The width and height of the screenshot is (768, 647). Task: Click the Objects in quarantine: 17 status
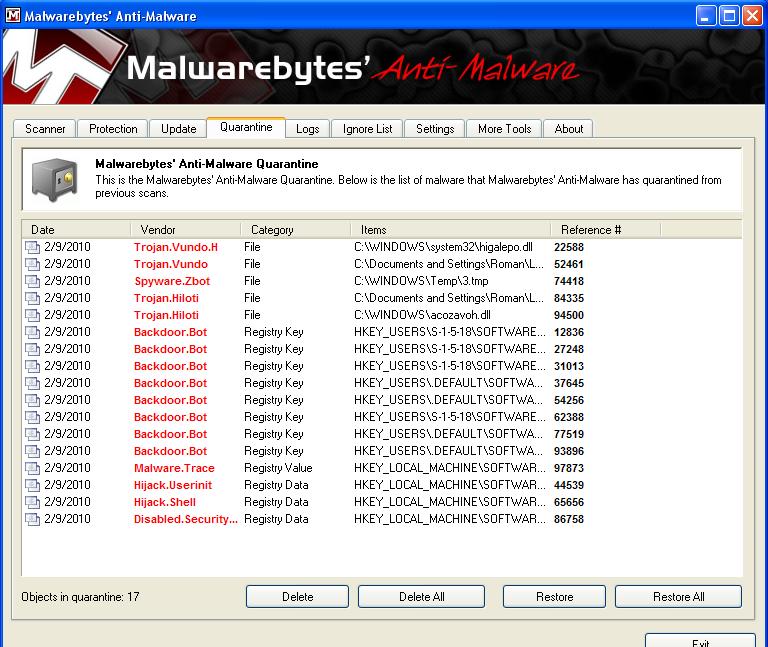80,597
